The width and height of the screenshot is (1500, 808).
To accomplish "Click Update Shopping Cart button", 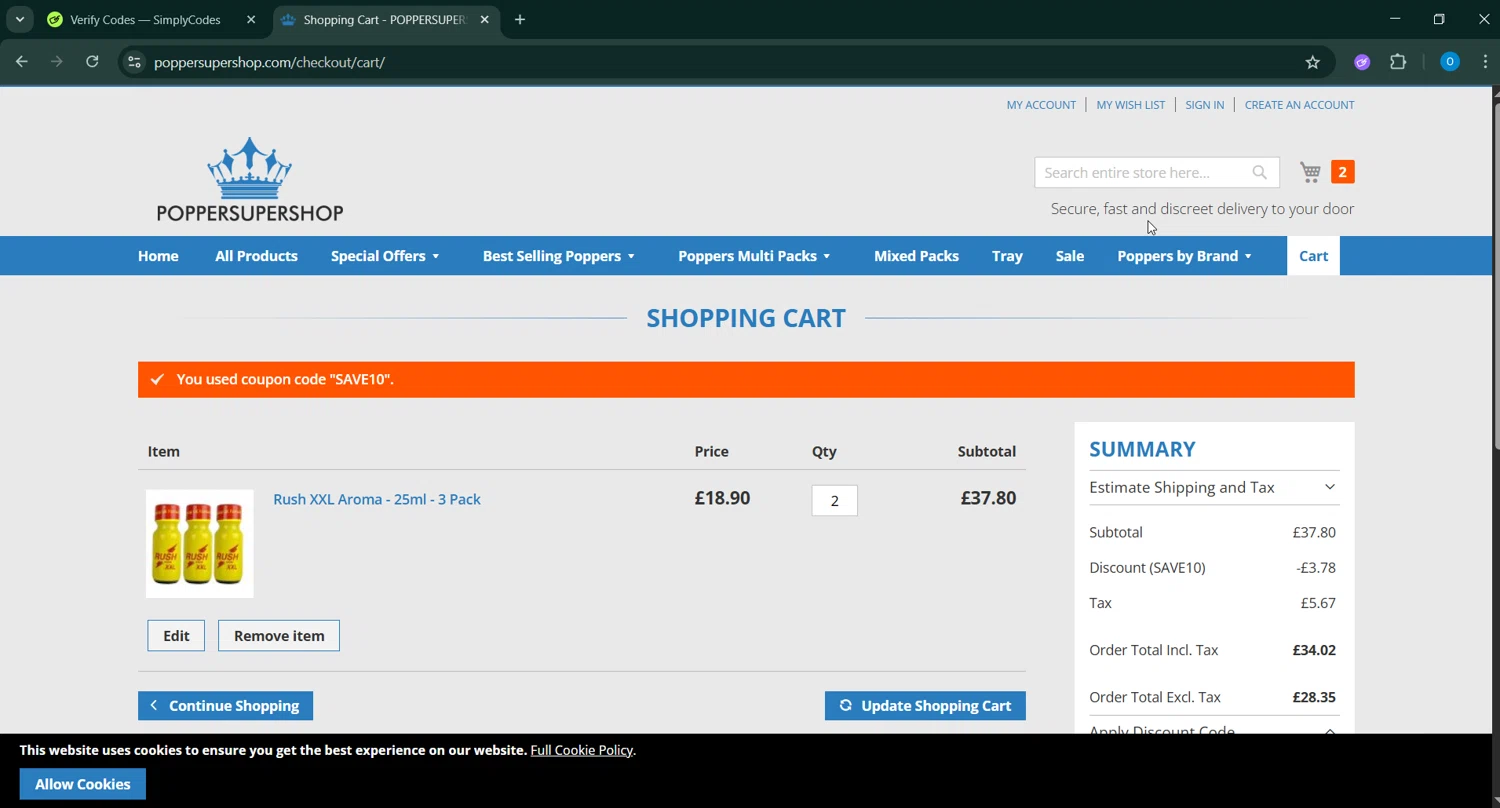I will coord(925,706).
